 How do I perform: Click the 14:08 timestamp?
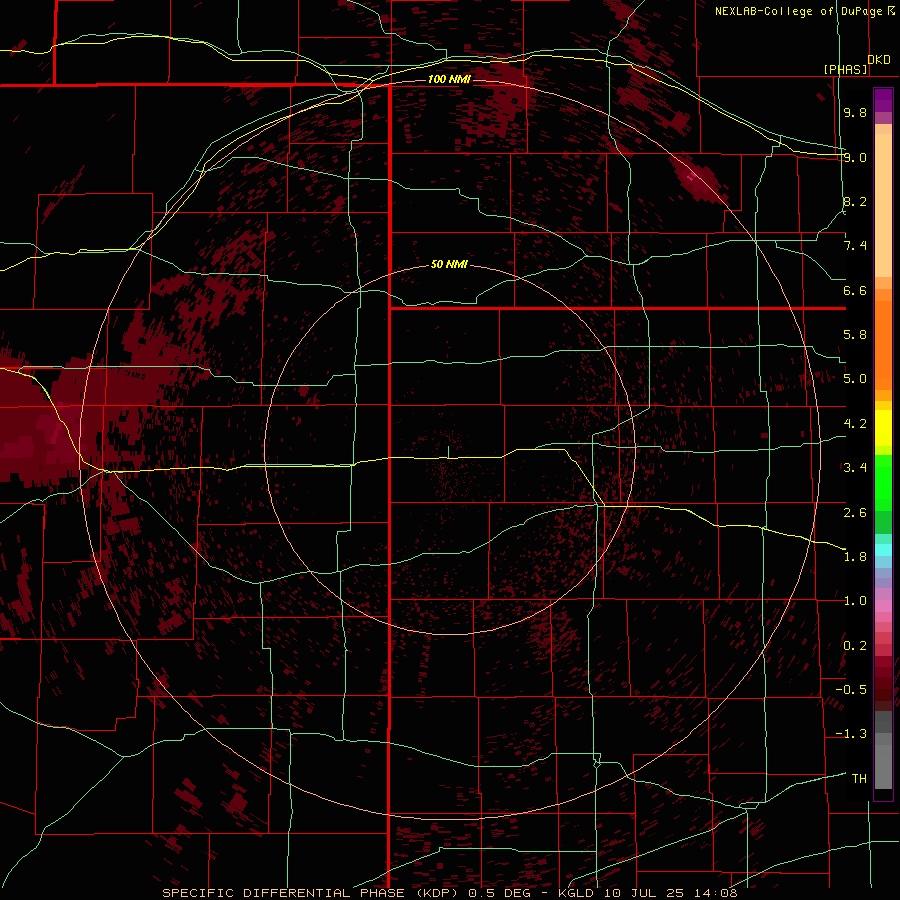pos(715,893)
